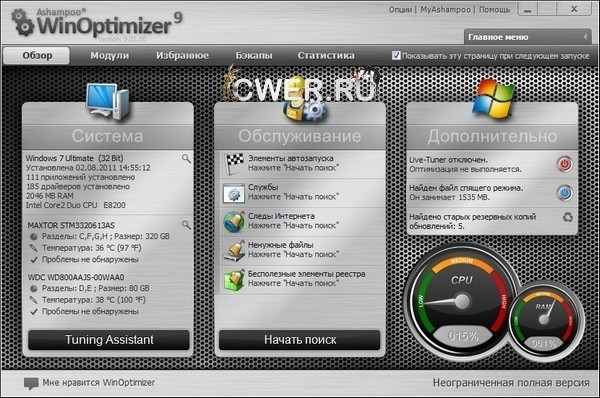Viewport: 600px width, 398px height.
Task: Open the Опции menu
Action: coord(400,10)
